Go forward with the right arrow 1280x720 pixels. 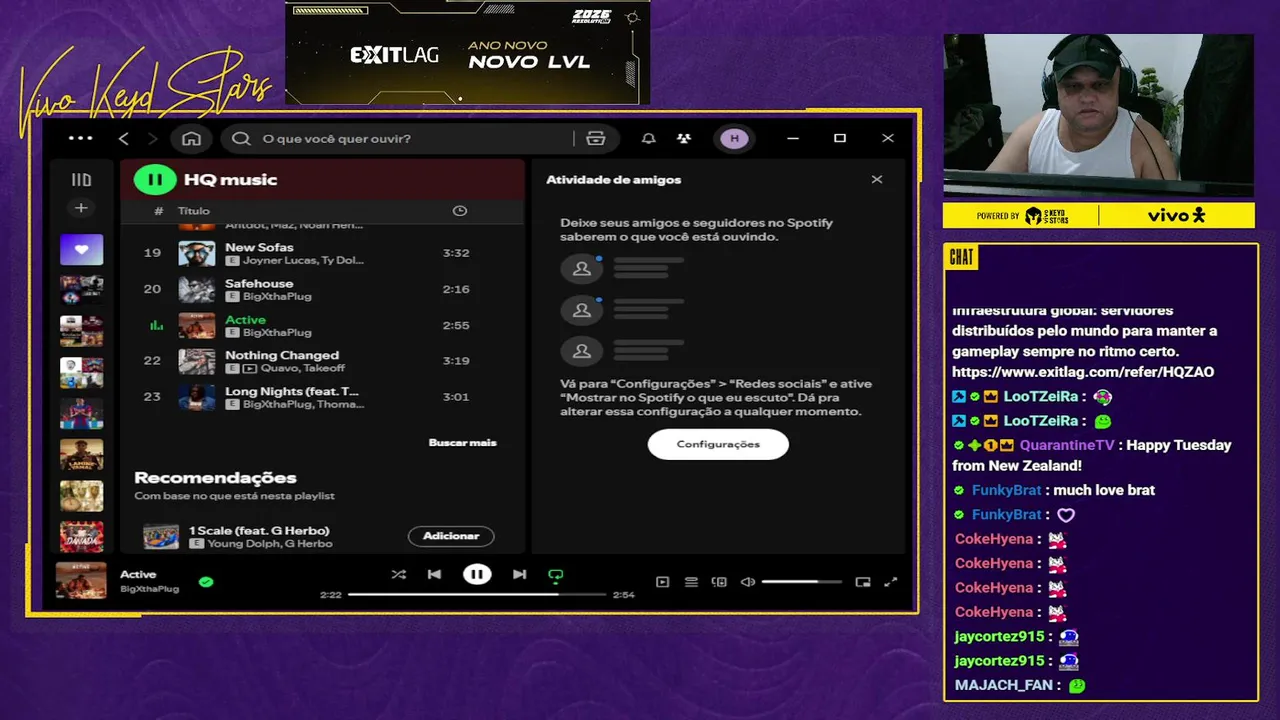[x=152, y=138]
